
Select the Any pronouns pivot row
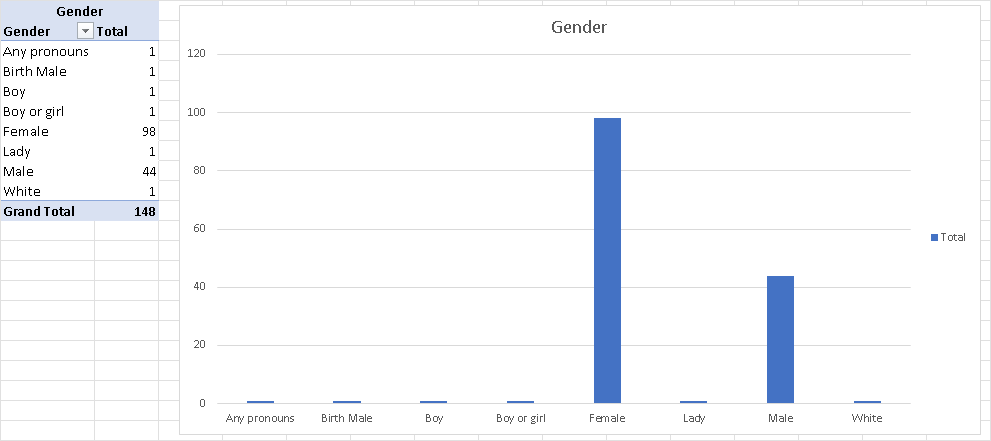point(46,51)
